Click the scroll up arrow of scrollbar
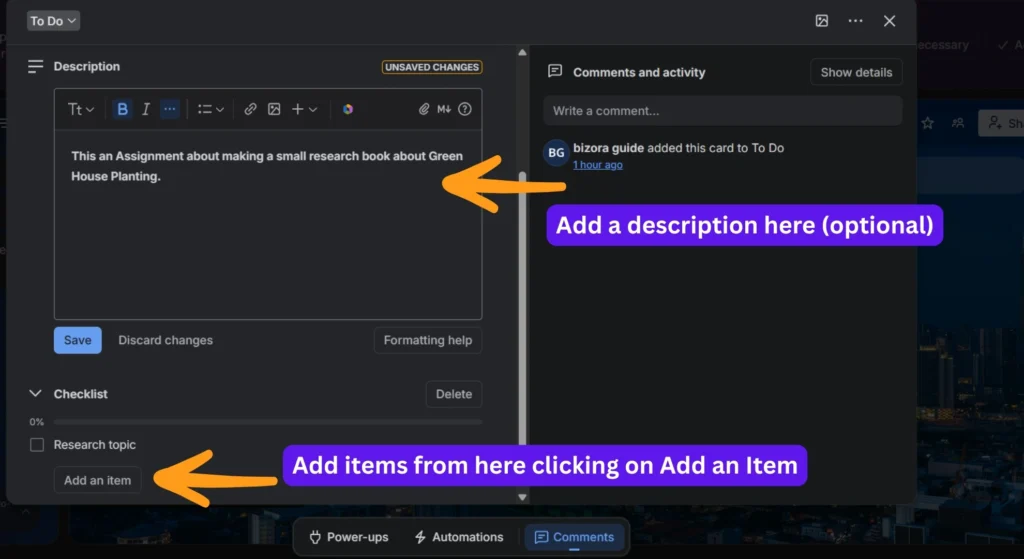Screen dimensions: 1024x559 click(x=522, y=53)
